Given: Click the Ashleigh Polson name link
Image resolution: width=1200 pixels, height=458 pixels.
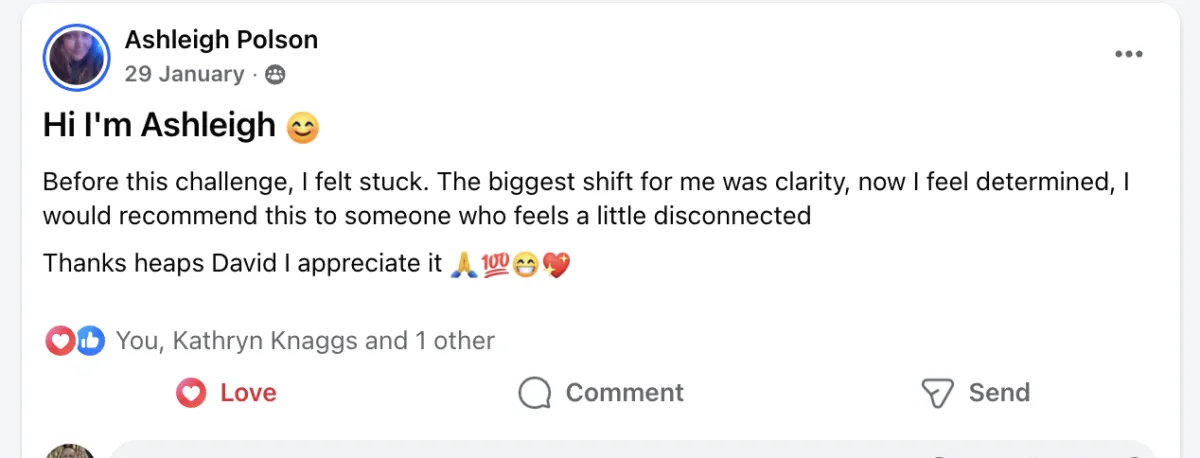Looking at the screenshot, I should (221, 40).
